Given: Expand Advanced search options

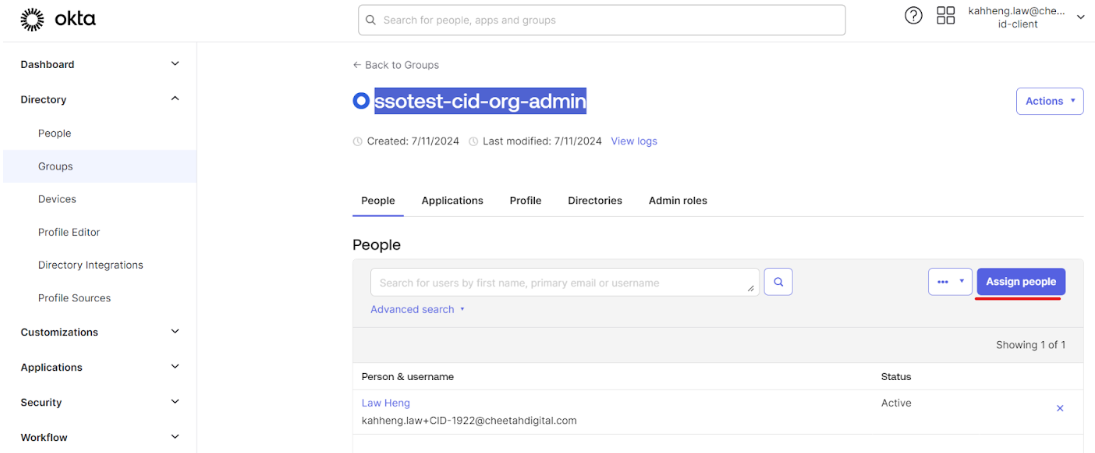Looking at the screenshot, I should click(x=417, y=310).
